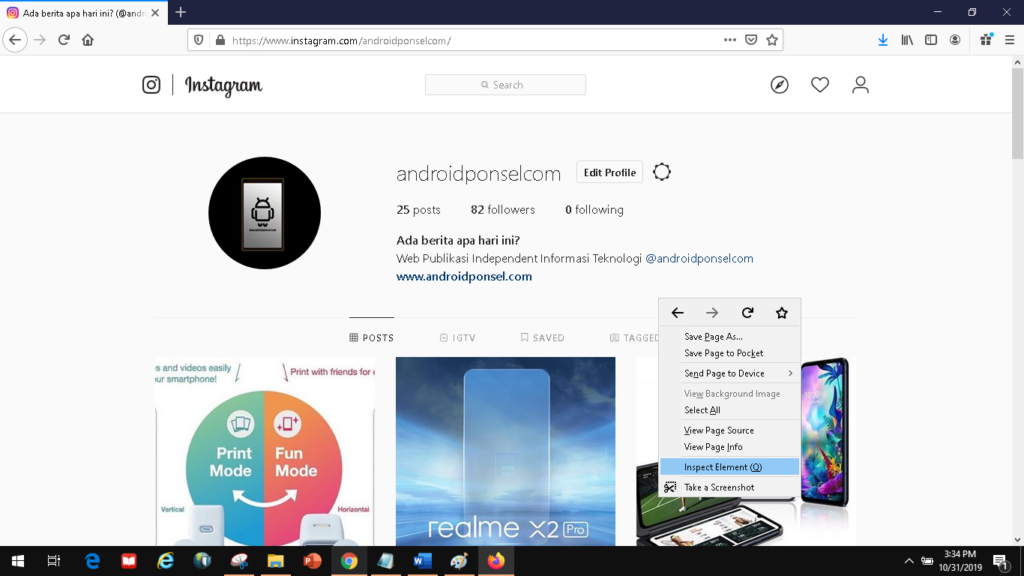Expand Send Page to Device submenu
The width and height of the screenshot is (1024, 576).
729,374
